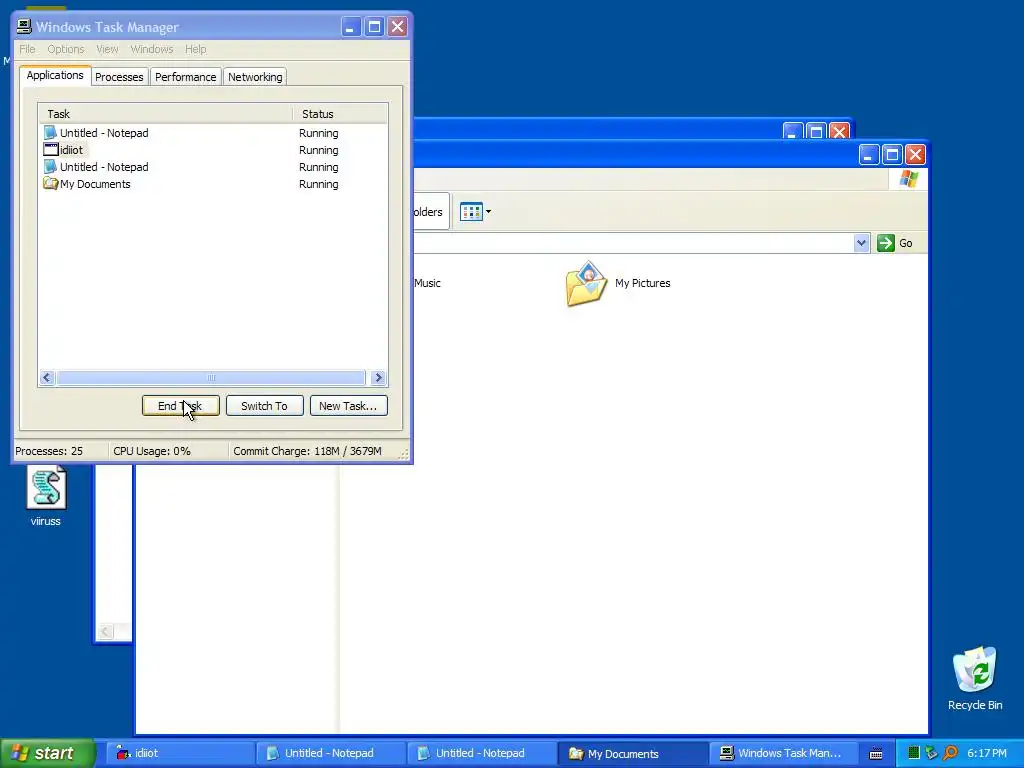Maximize the Task Manager window

(374, 27)
